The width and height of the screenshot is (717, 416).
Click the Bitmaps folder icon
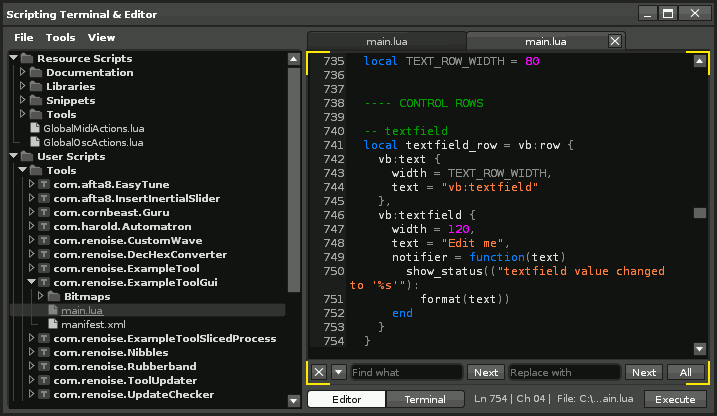54,296
